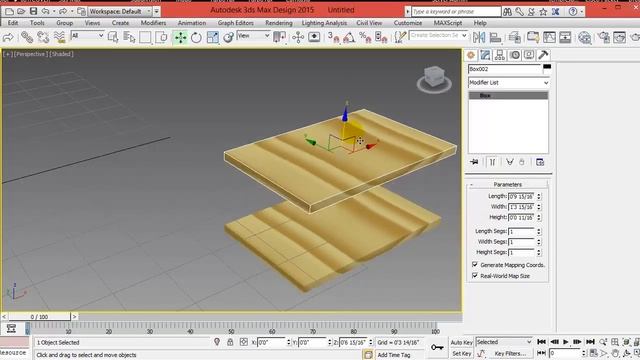Open the Rendered Frame Window
This screenshot has width=640, height=360.
(x=619, y=37)
